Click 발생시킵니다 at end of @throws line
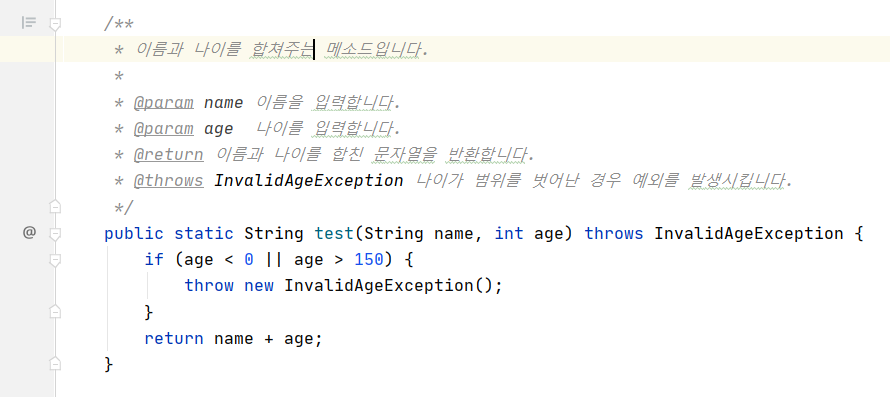Image resolution: width=890 pixels, height=397 pixels. tap(737, 181)
